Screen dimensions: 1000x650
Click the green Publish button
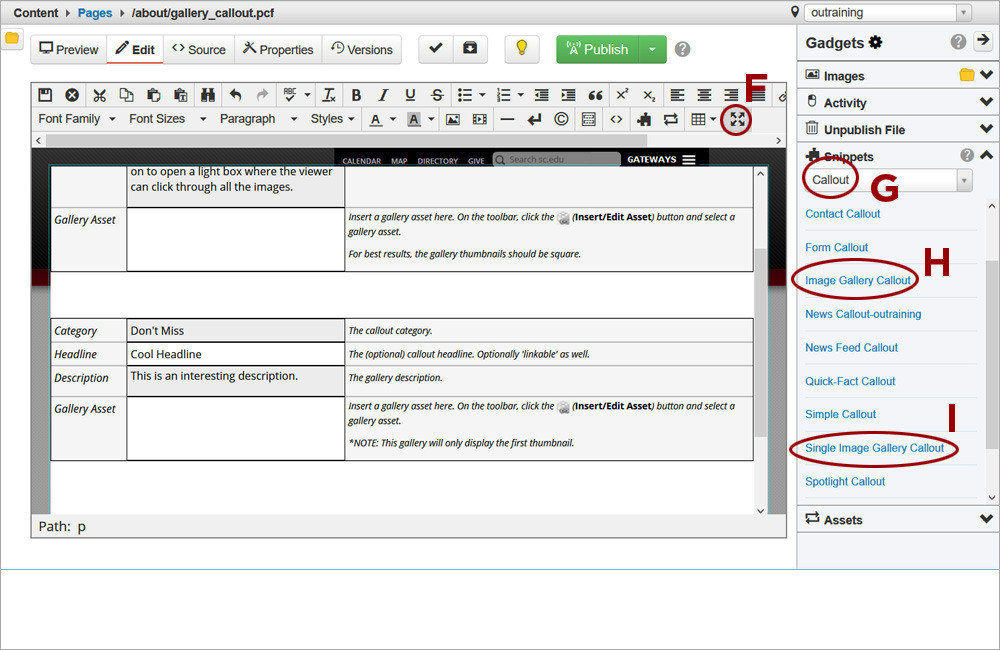pos(598,49)
